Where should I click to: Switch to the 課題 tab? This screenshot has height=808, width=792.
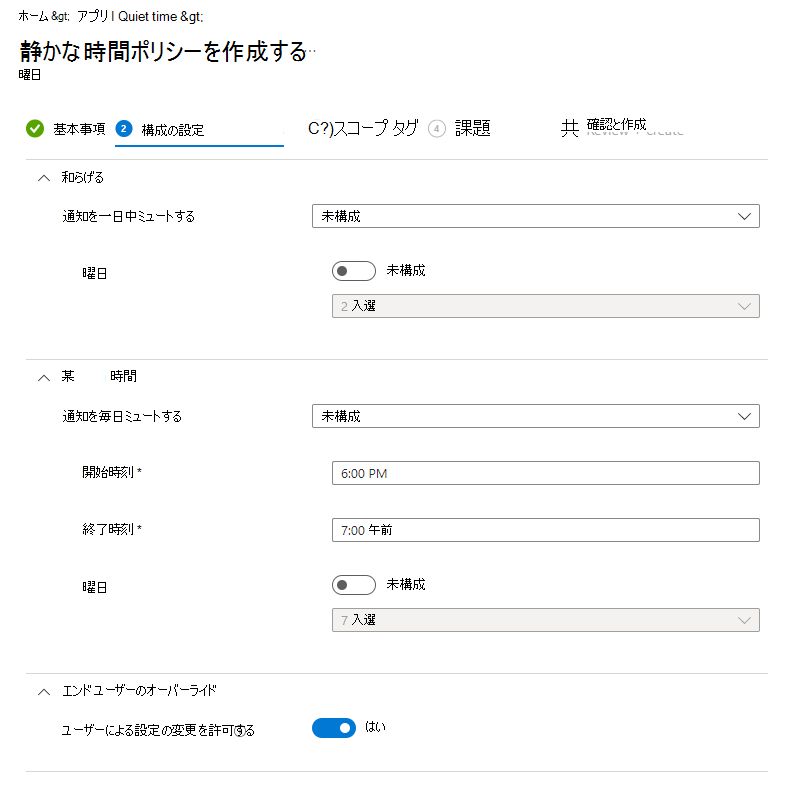(472, 128)
